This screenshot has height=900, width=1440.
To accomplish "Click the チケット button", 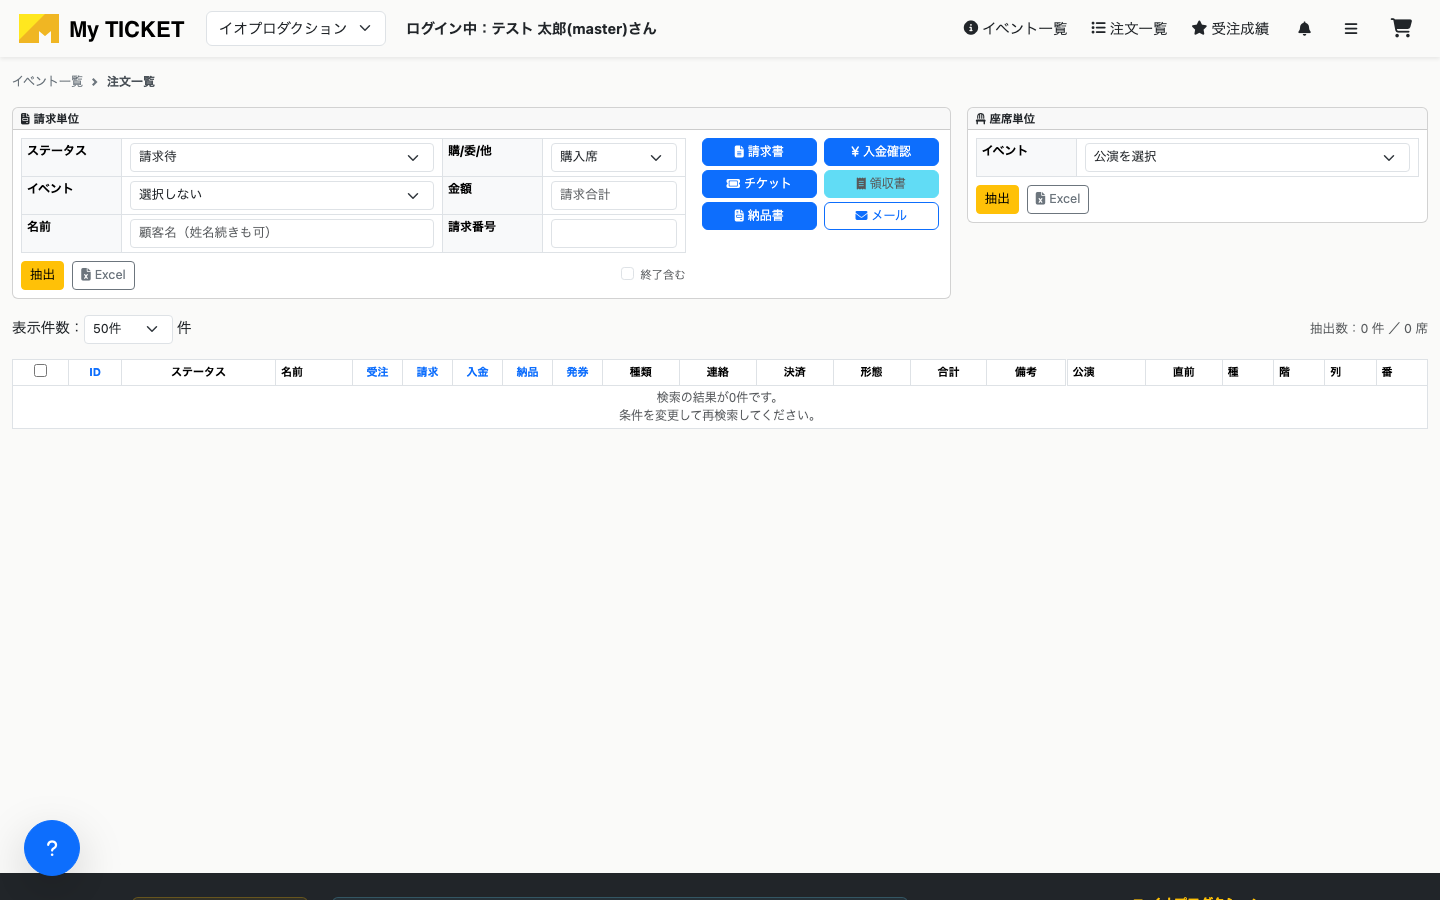I will (x=759, y=184).
